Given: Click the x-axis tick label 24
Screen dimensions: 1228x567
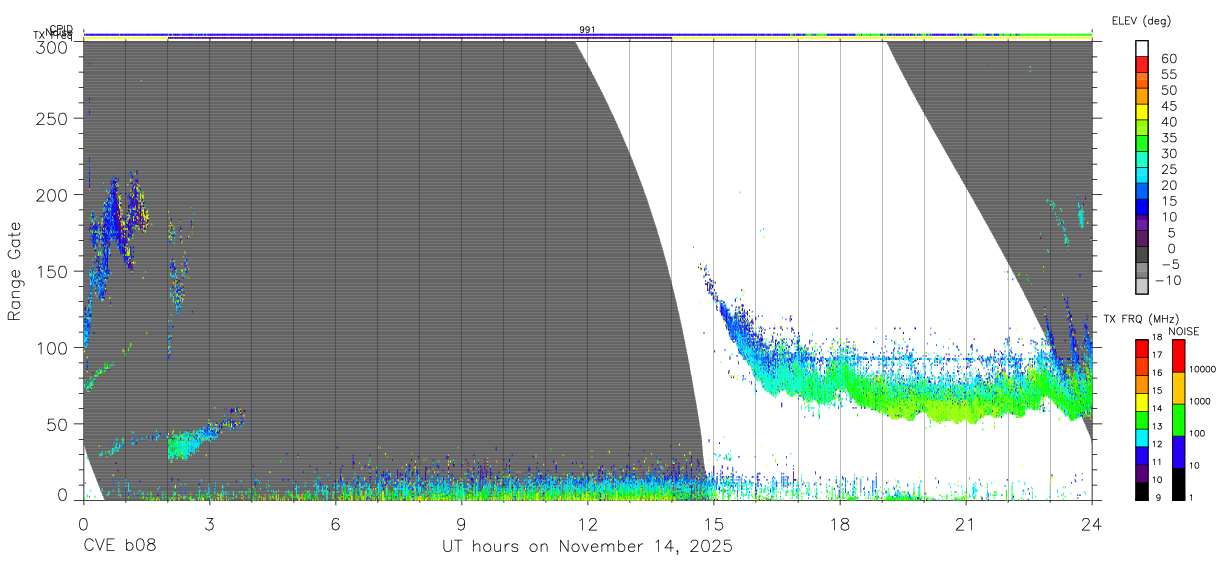Looking at the screenshot, I should (1092, 523).
